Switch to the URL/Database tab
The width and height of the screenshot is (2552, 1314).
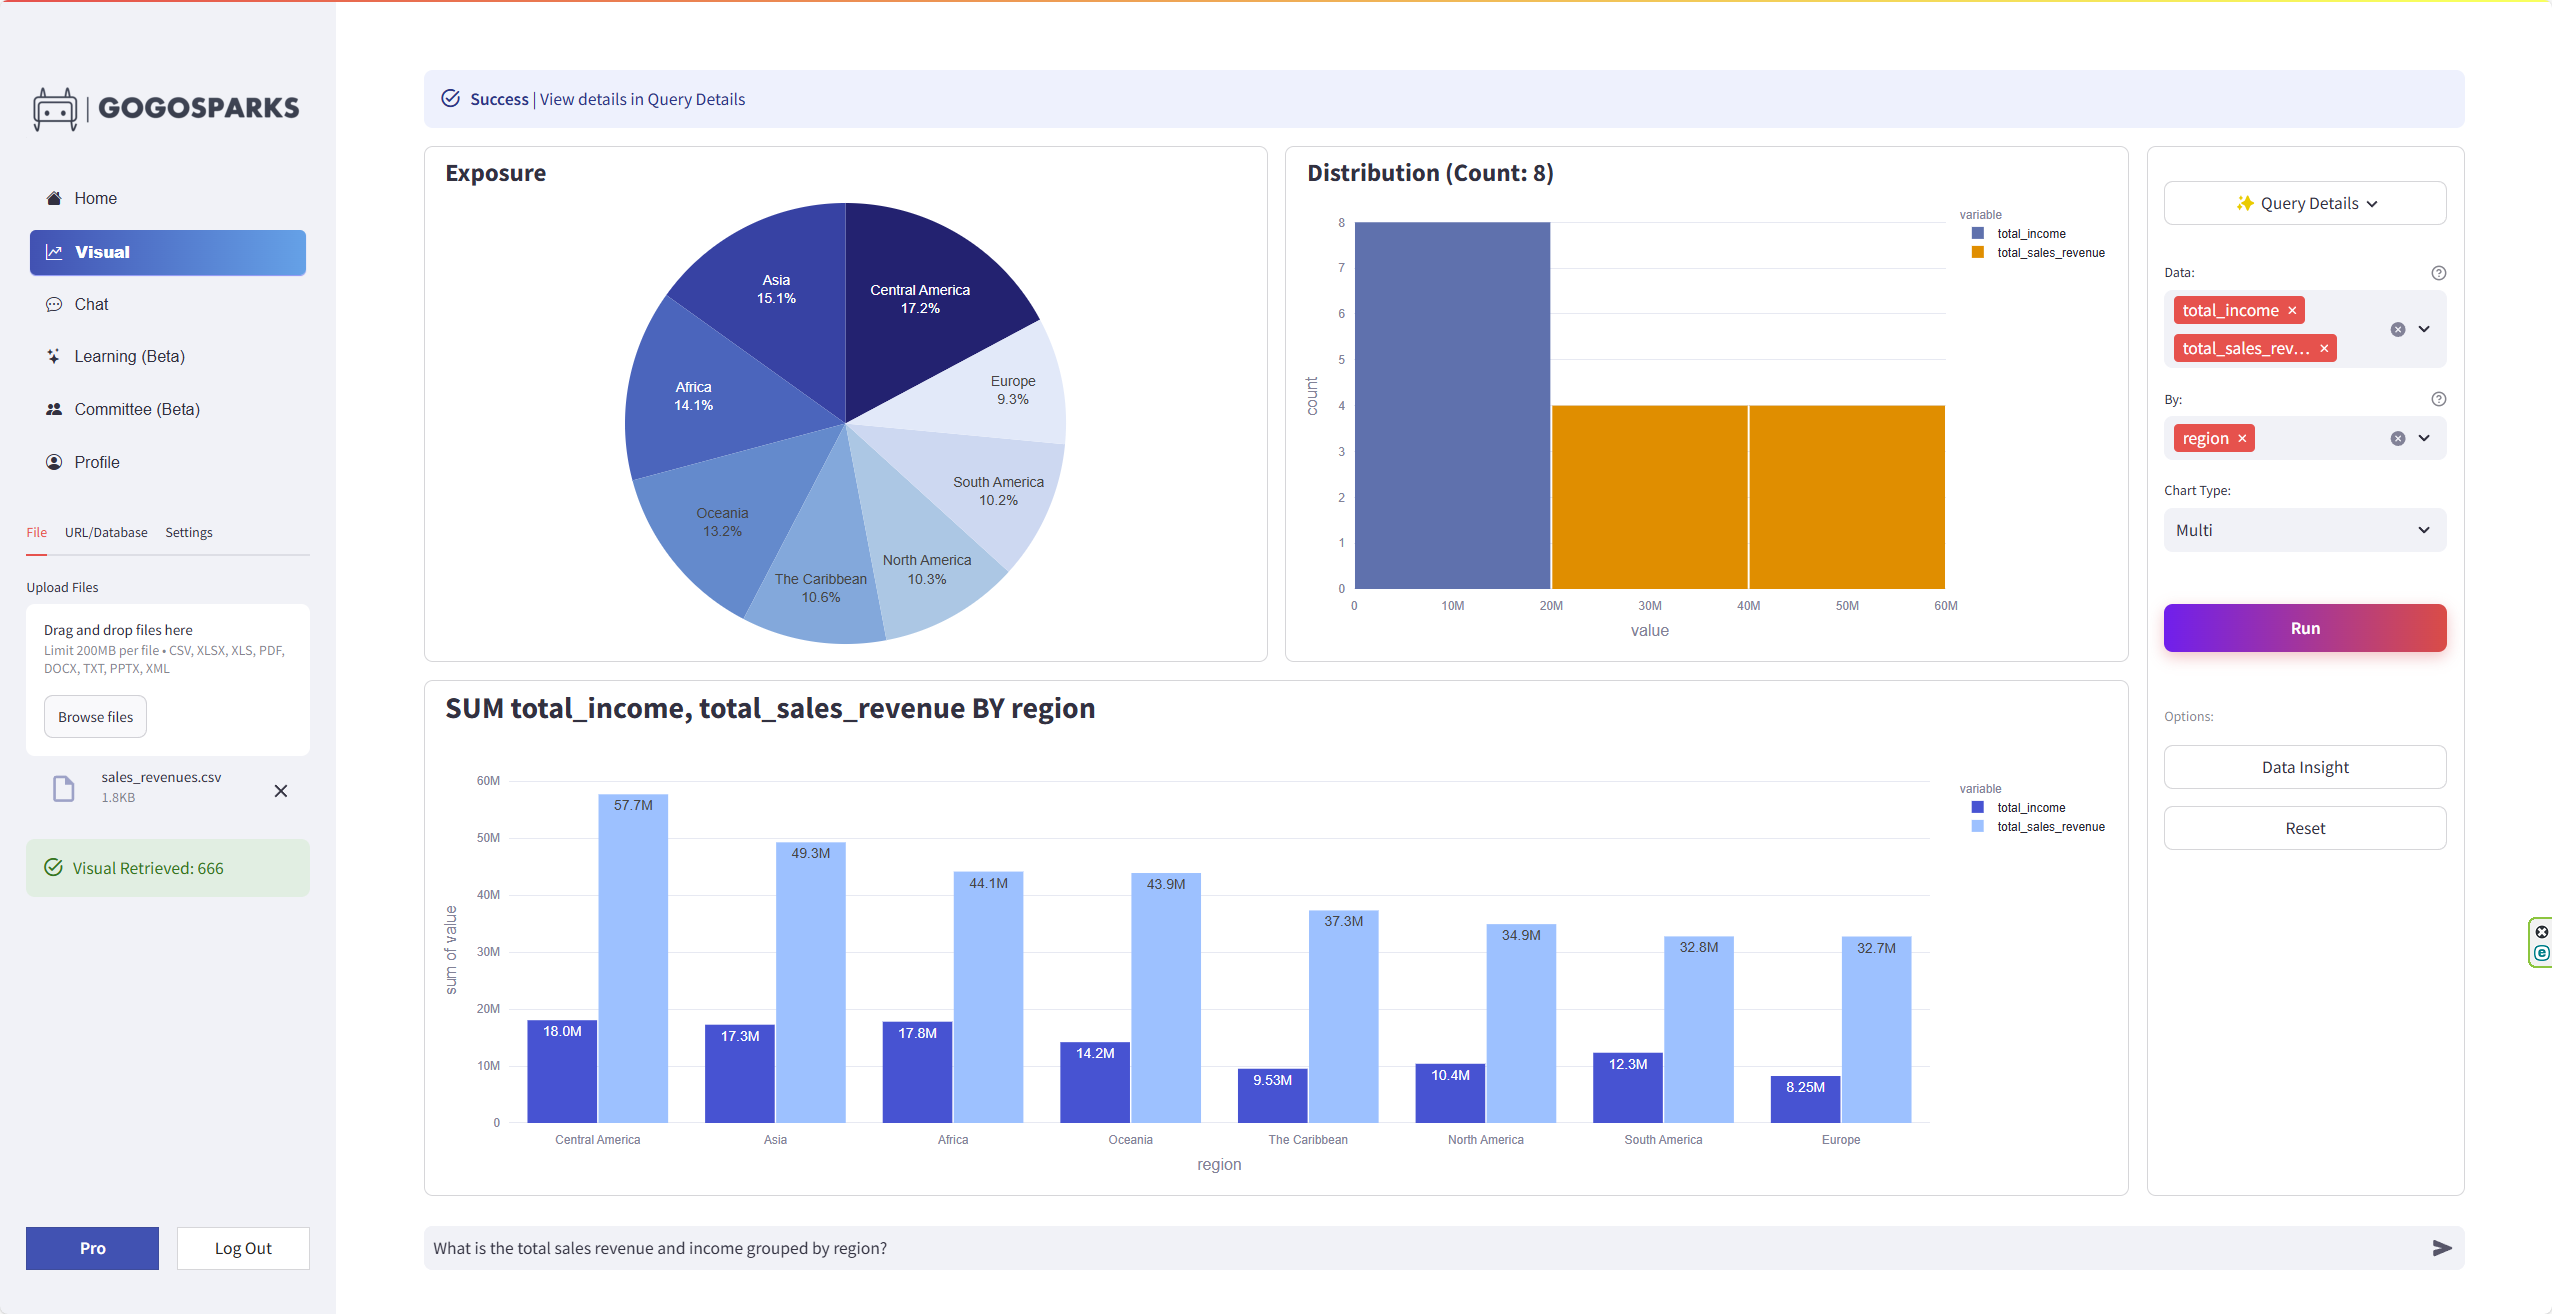coord(106,532)
